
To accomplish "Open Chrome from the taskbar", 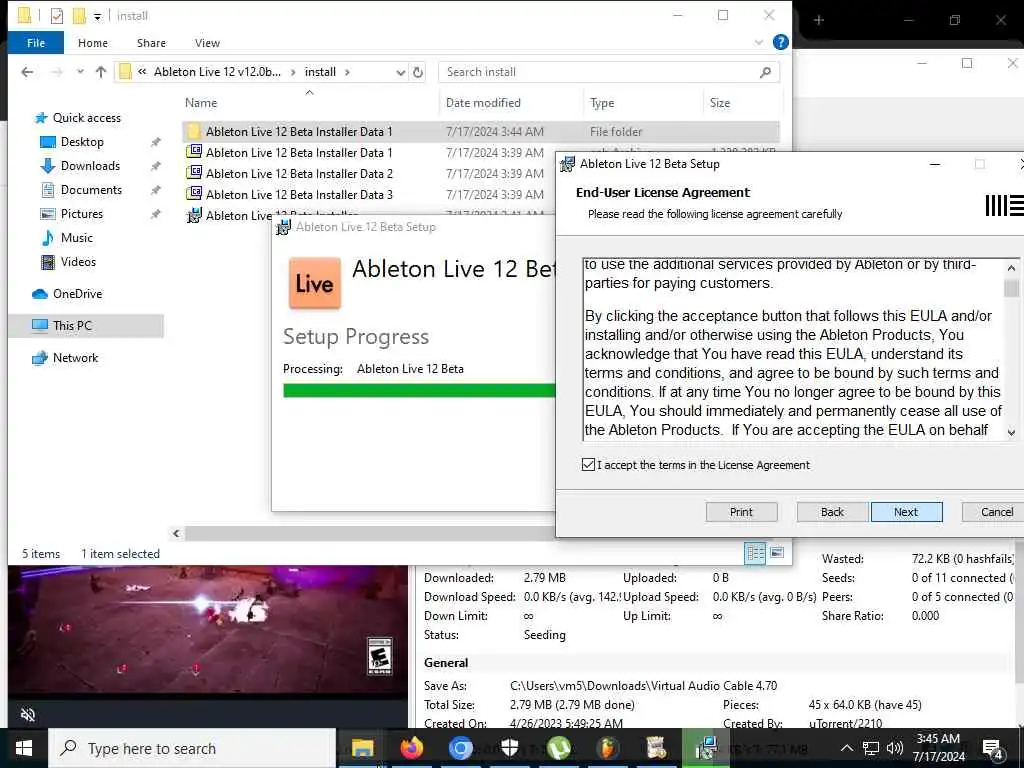I will tap(460, 748).
